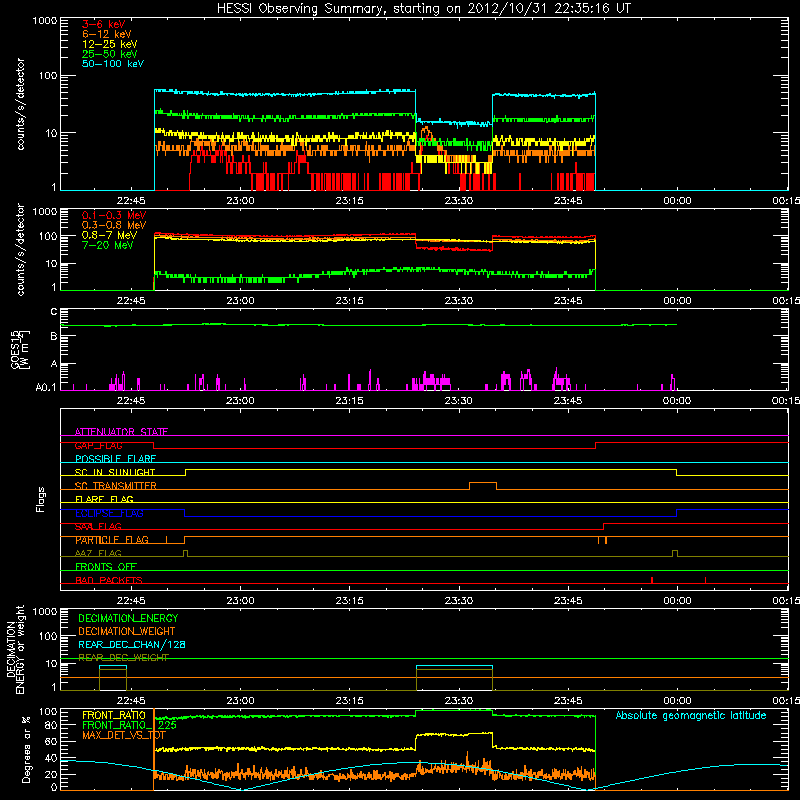The image size is (800, 800).
Task: Click the 0.8-7 MeV legend label
Action: (x=109, y=235)
